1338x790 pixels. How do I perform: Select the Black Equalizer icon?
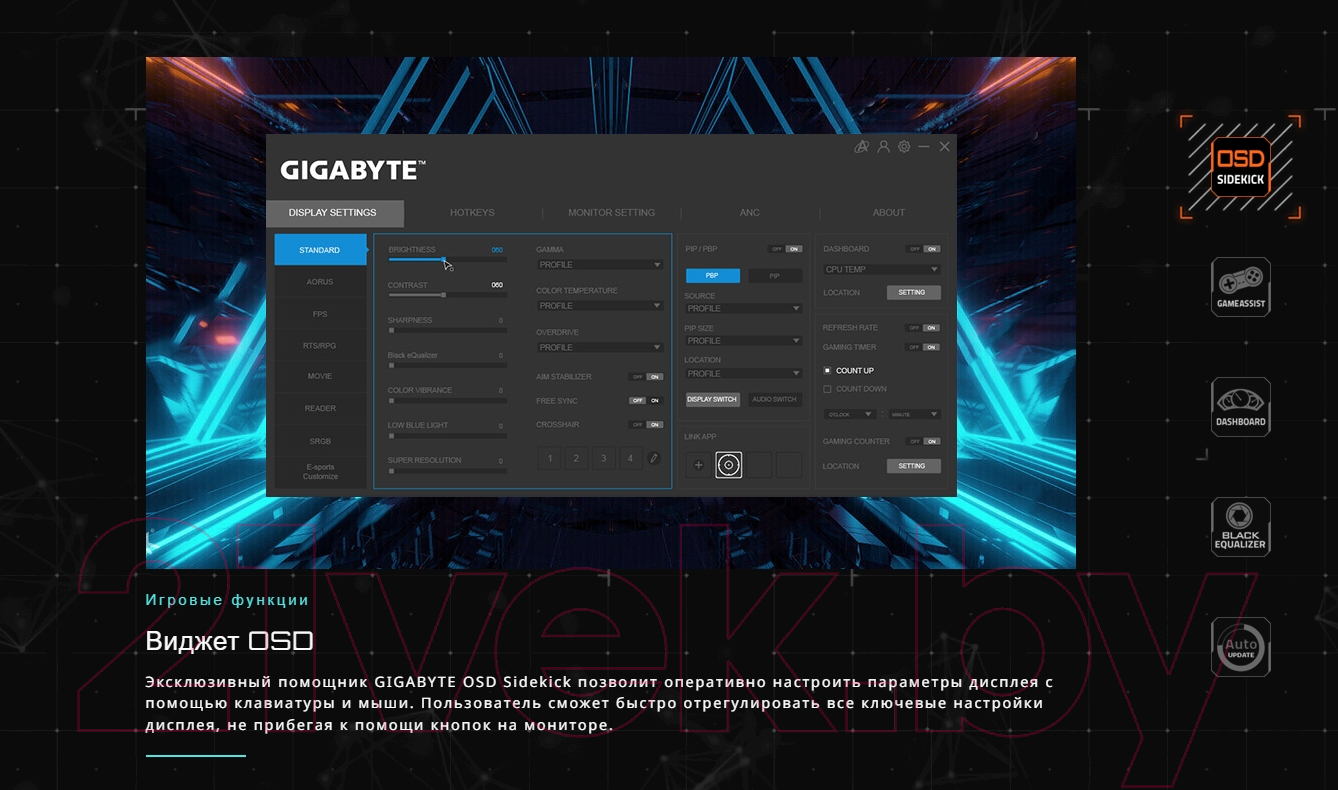click(1240, 527)
